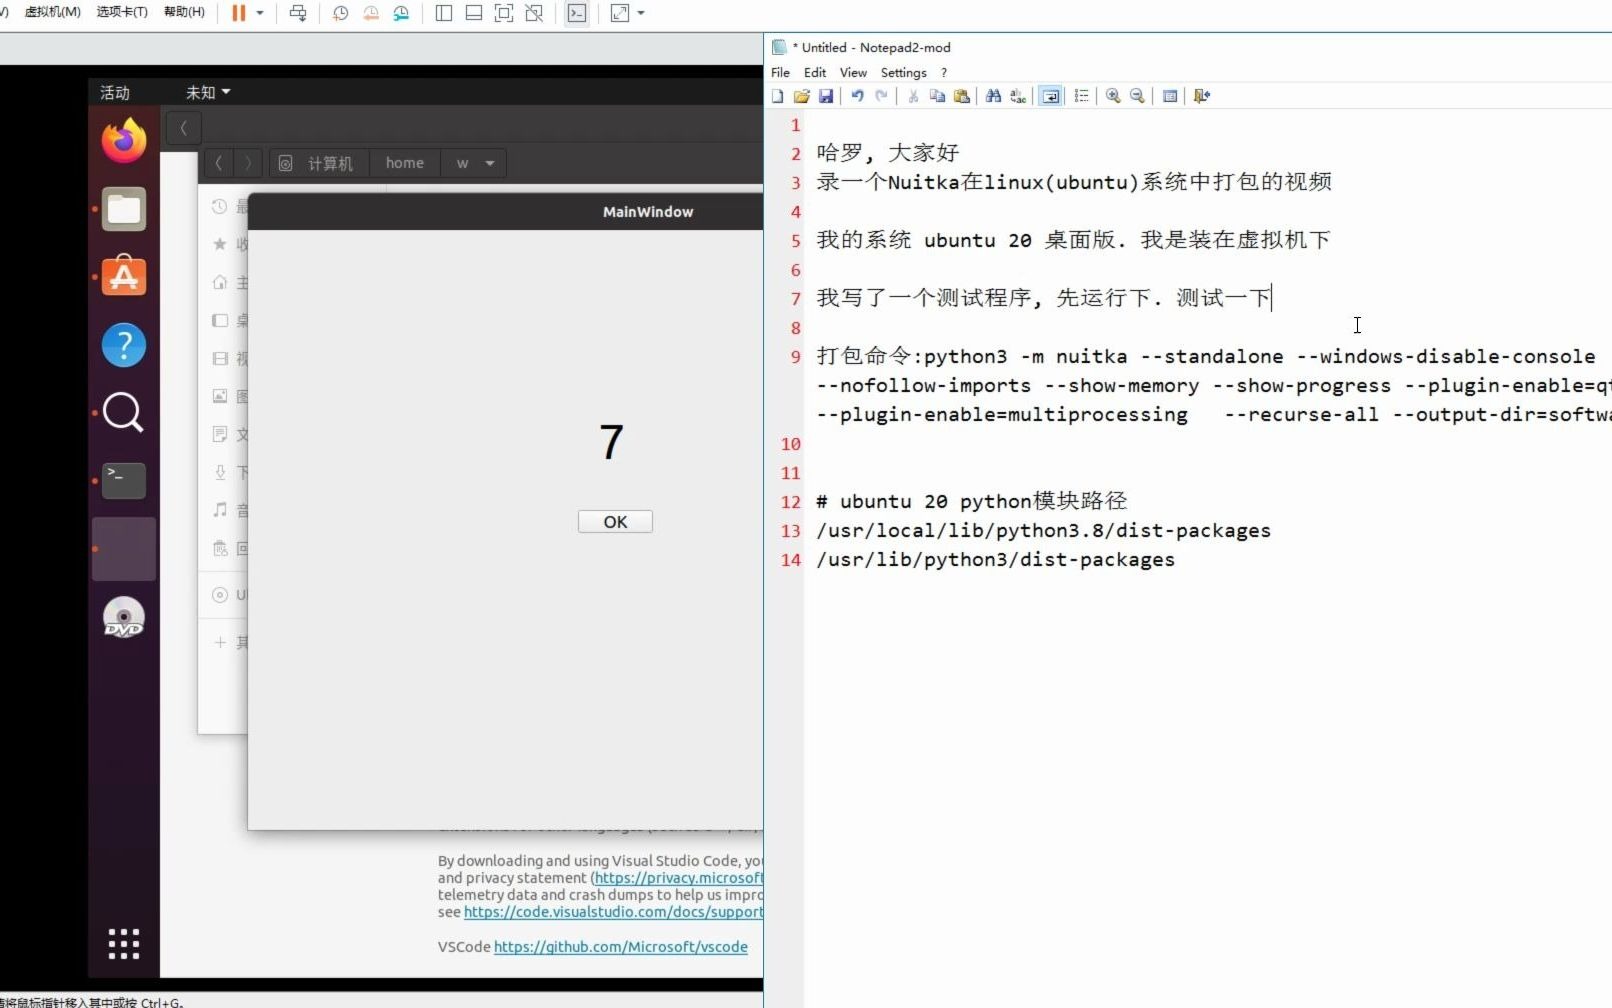Image resolution: width=1612 pixels, height=1008 pixels.
Task: Open the fullscreen mode dropdown arrow
Action: (x=640, y=14)
